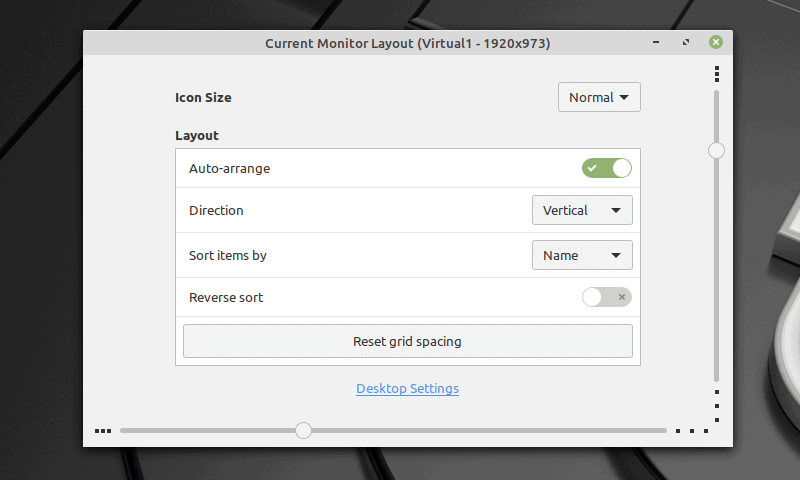Click the tight-dots icon left of horizontal slider

pyautogui.click(x=103, y=431)
